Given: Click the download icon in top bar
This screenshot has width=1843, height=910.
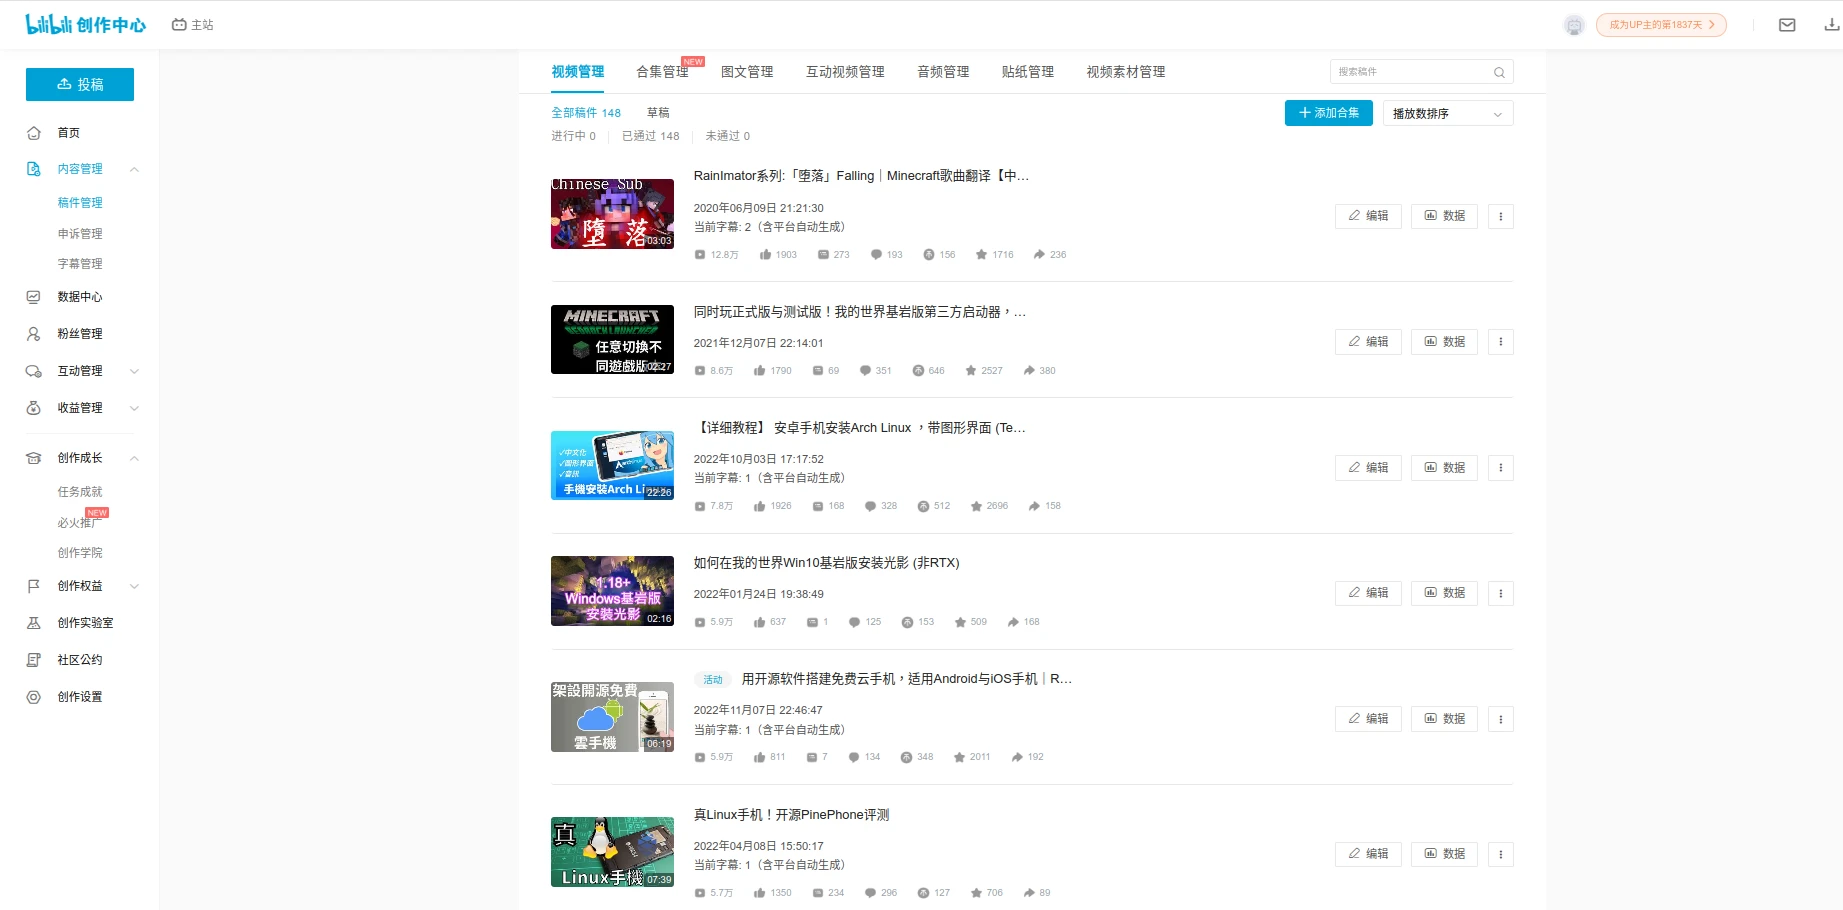Looking at the screenshot, I should (1831, 25).
